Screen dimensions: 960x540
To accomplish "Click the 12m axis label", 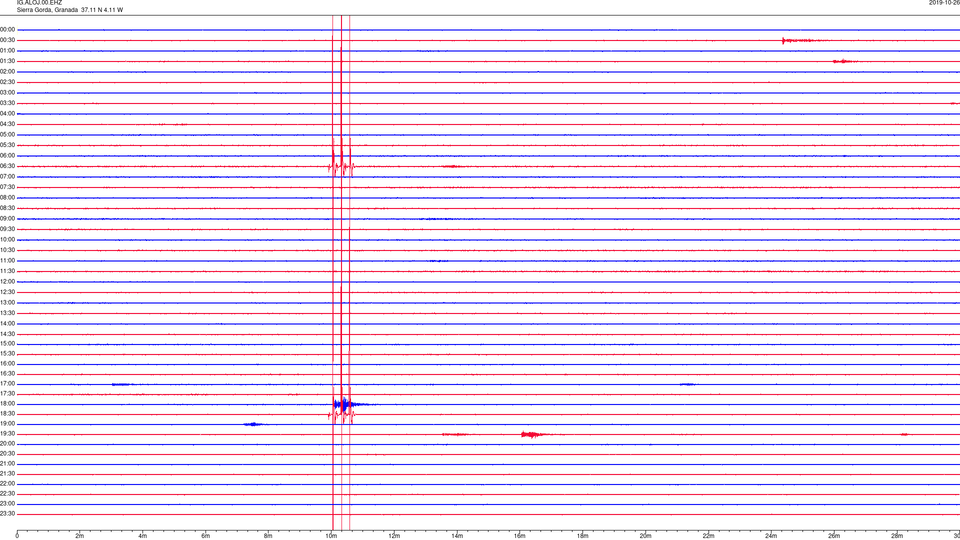I will pos(394,536).
